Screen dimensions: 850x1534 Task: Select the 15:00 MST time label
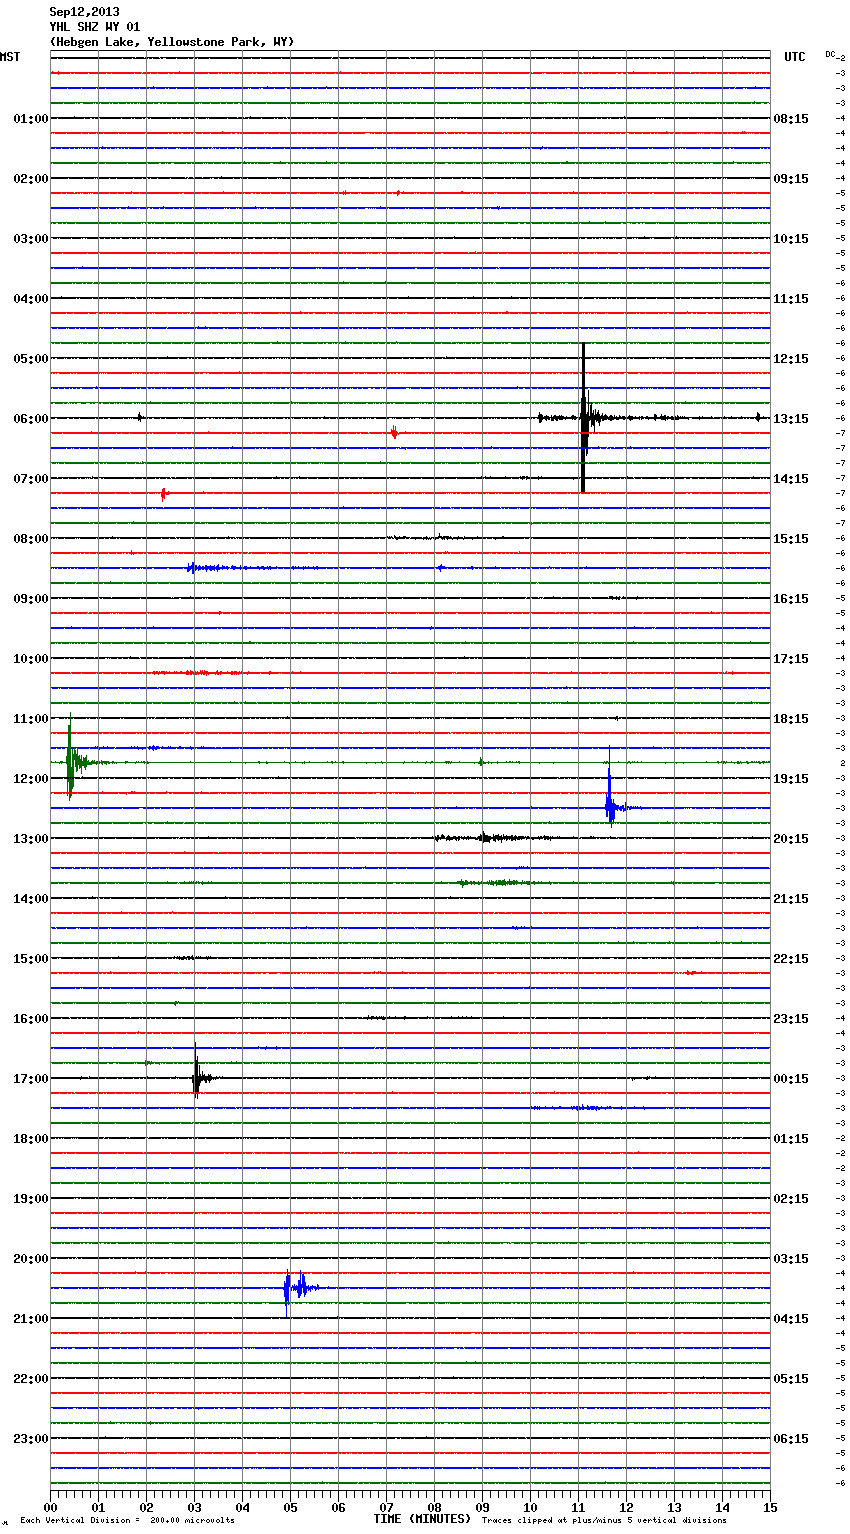click(31, 959)
